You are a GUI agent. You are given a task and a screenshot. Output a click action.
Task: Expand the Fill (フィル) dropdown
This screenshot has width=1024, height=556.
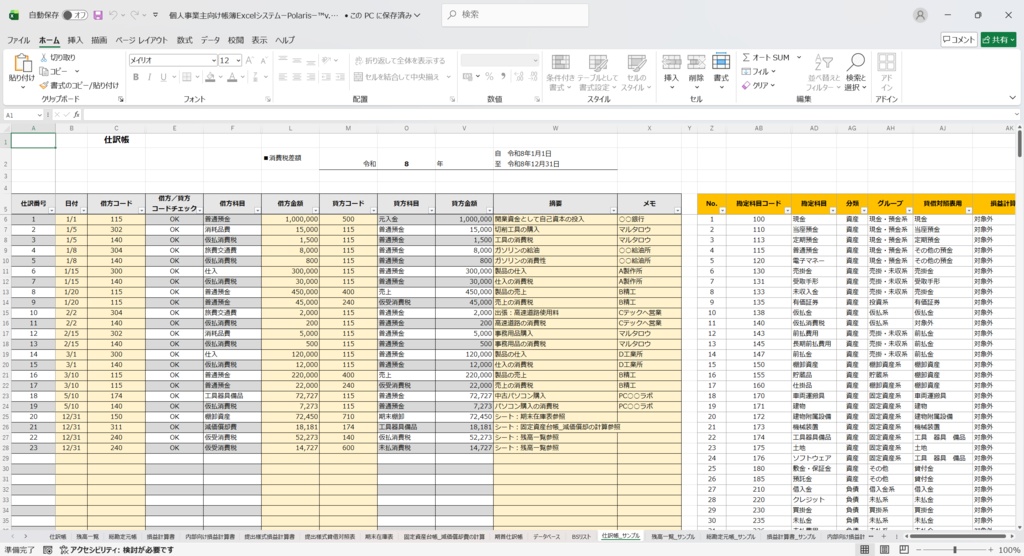coord(774,71)
